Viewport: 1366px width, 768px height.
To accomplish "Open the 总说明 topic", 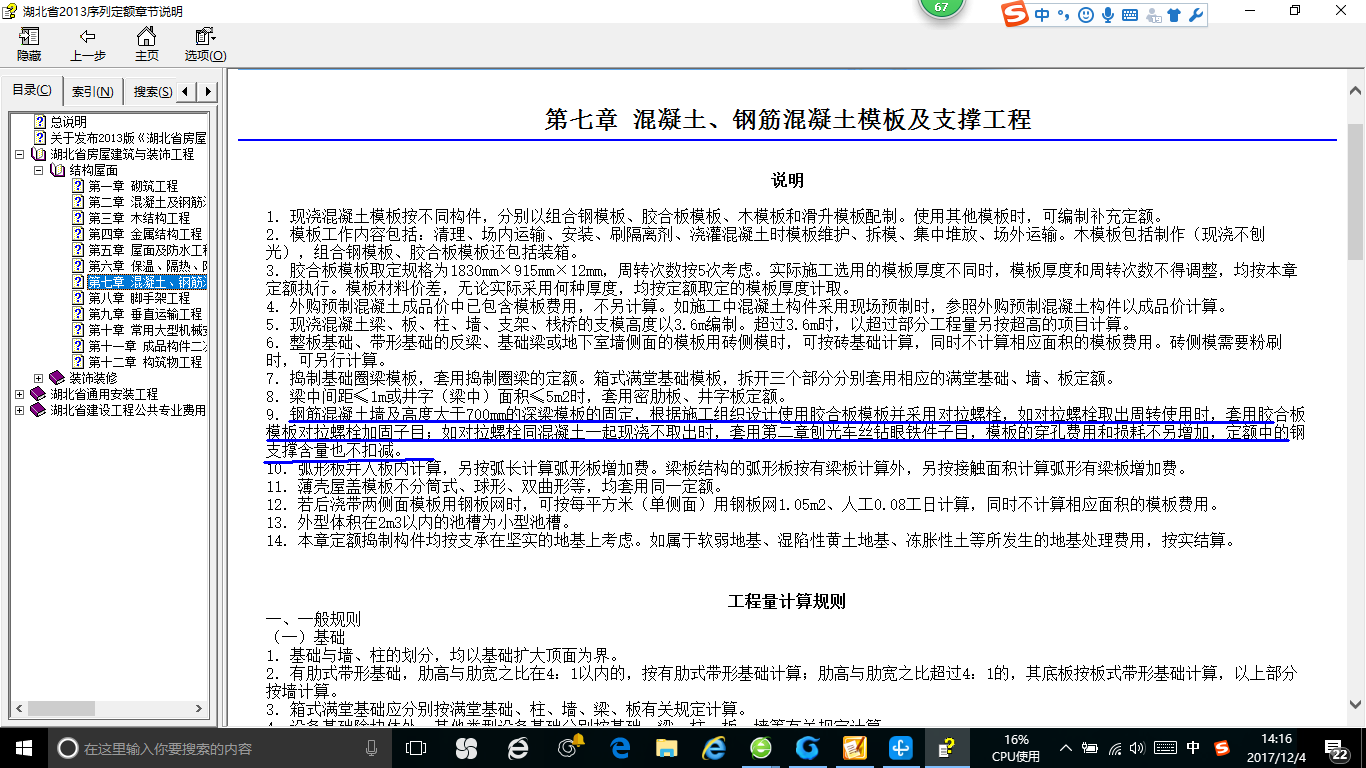I will pyautogui.click(x=68, y=122).
